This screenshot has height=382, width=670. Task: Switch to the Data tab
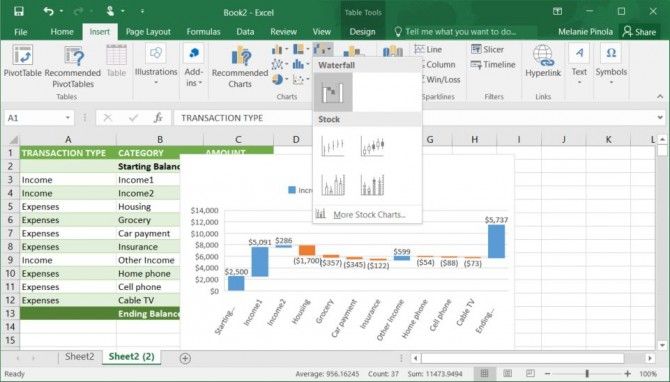(x=245, y=32)
